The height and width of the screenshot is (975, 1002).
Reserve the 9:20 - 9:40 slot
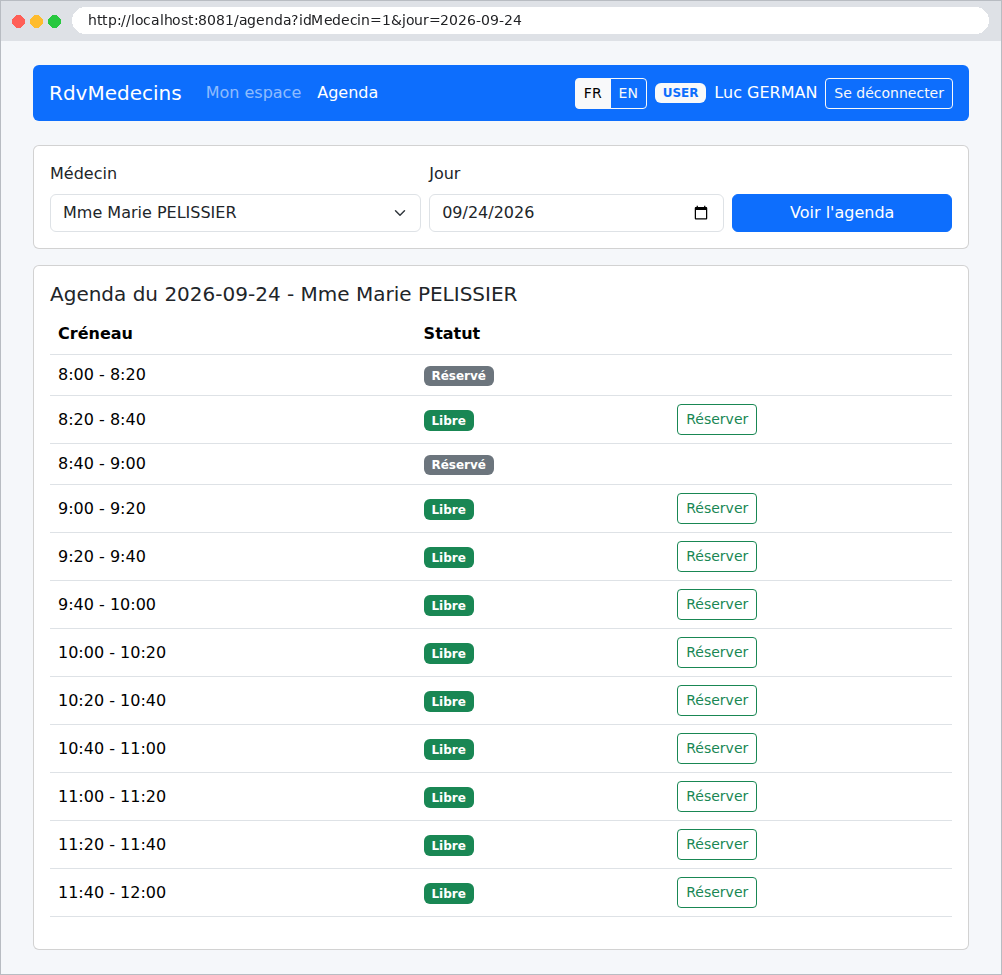click(x=717, y=557)
